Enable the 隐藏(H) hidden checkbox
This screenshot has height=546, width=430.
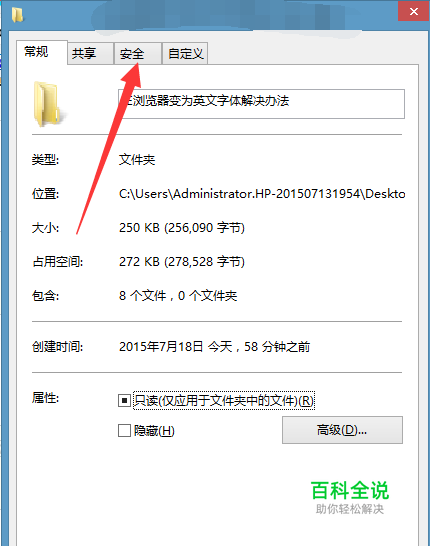pos(124,430)
